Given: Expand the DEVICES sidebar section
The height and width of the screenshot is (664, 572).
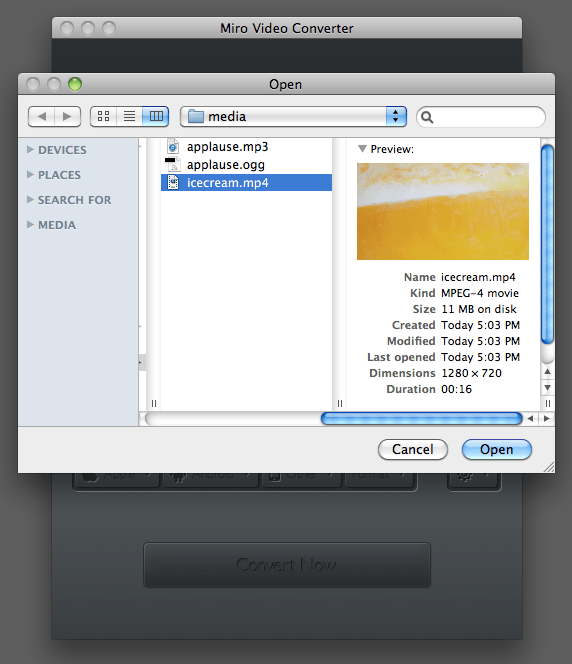Looking at the screenshot, I should coord(30,149).
